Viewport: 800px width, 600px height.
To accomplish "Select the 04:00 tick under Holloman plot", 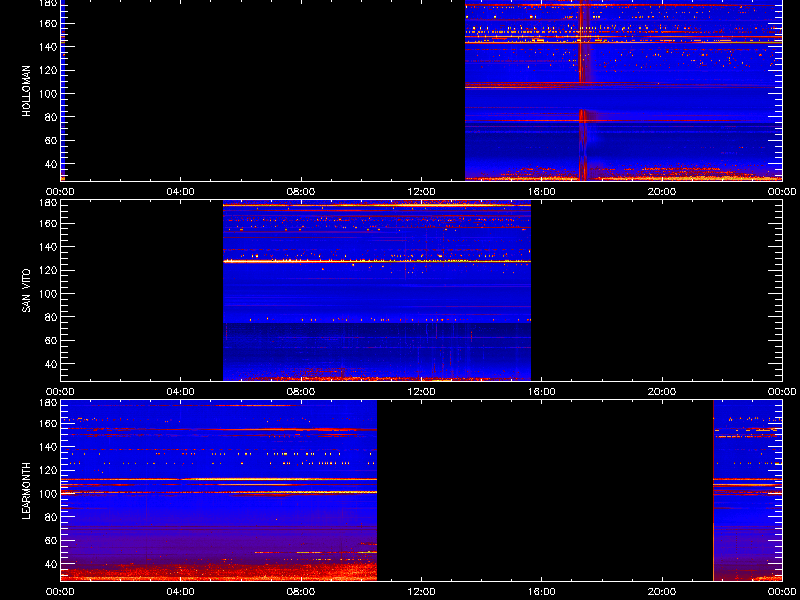I will pyautogui.click(x=181, y=192).
